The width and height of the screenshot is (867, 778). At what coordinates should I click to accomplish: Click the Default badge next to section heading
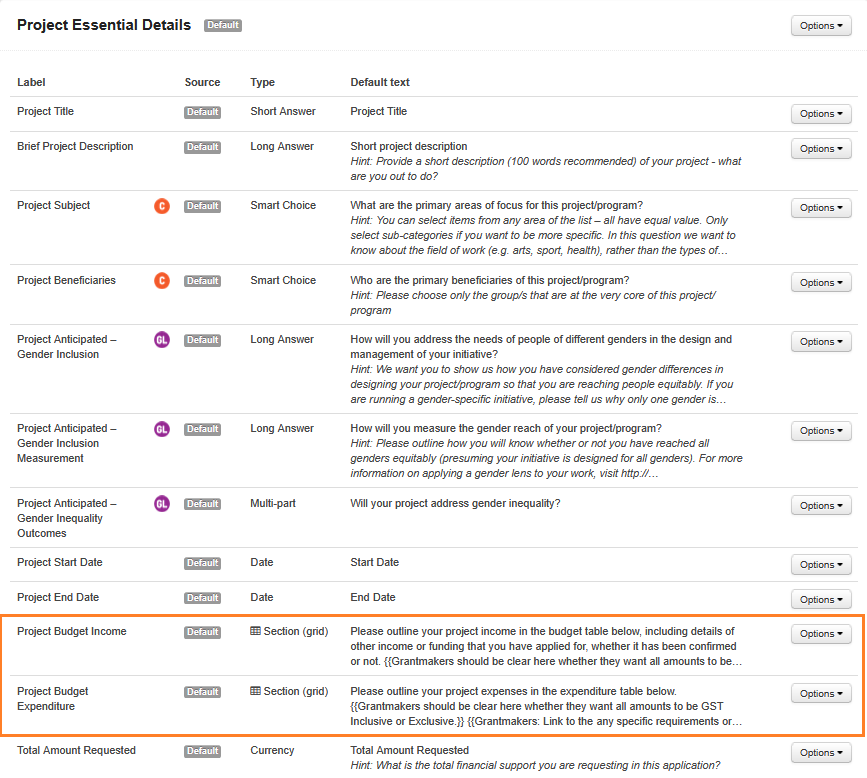tap(223, 25)
